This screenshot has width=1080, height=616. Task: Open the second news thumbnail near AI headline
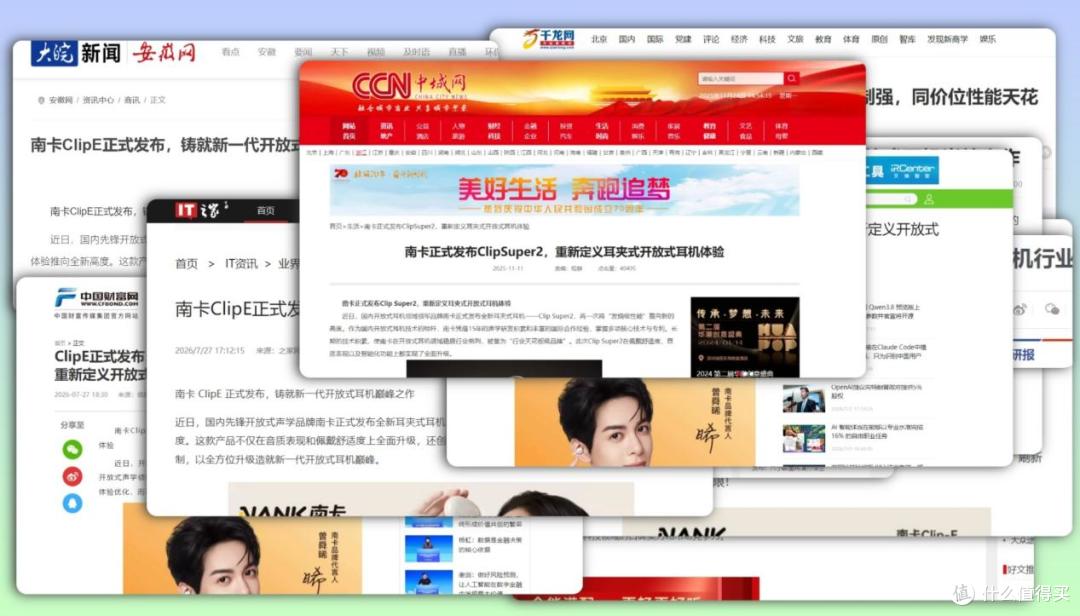803,438
